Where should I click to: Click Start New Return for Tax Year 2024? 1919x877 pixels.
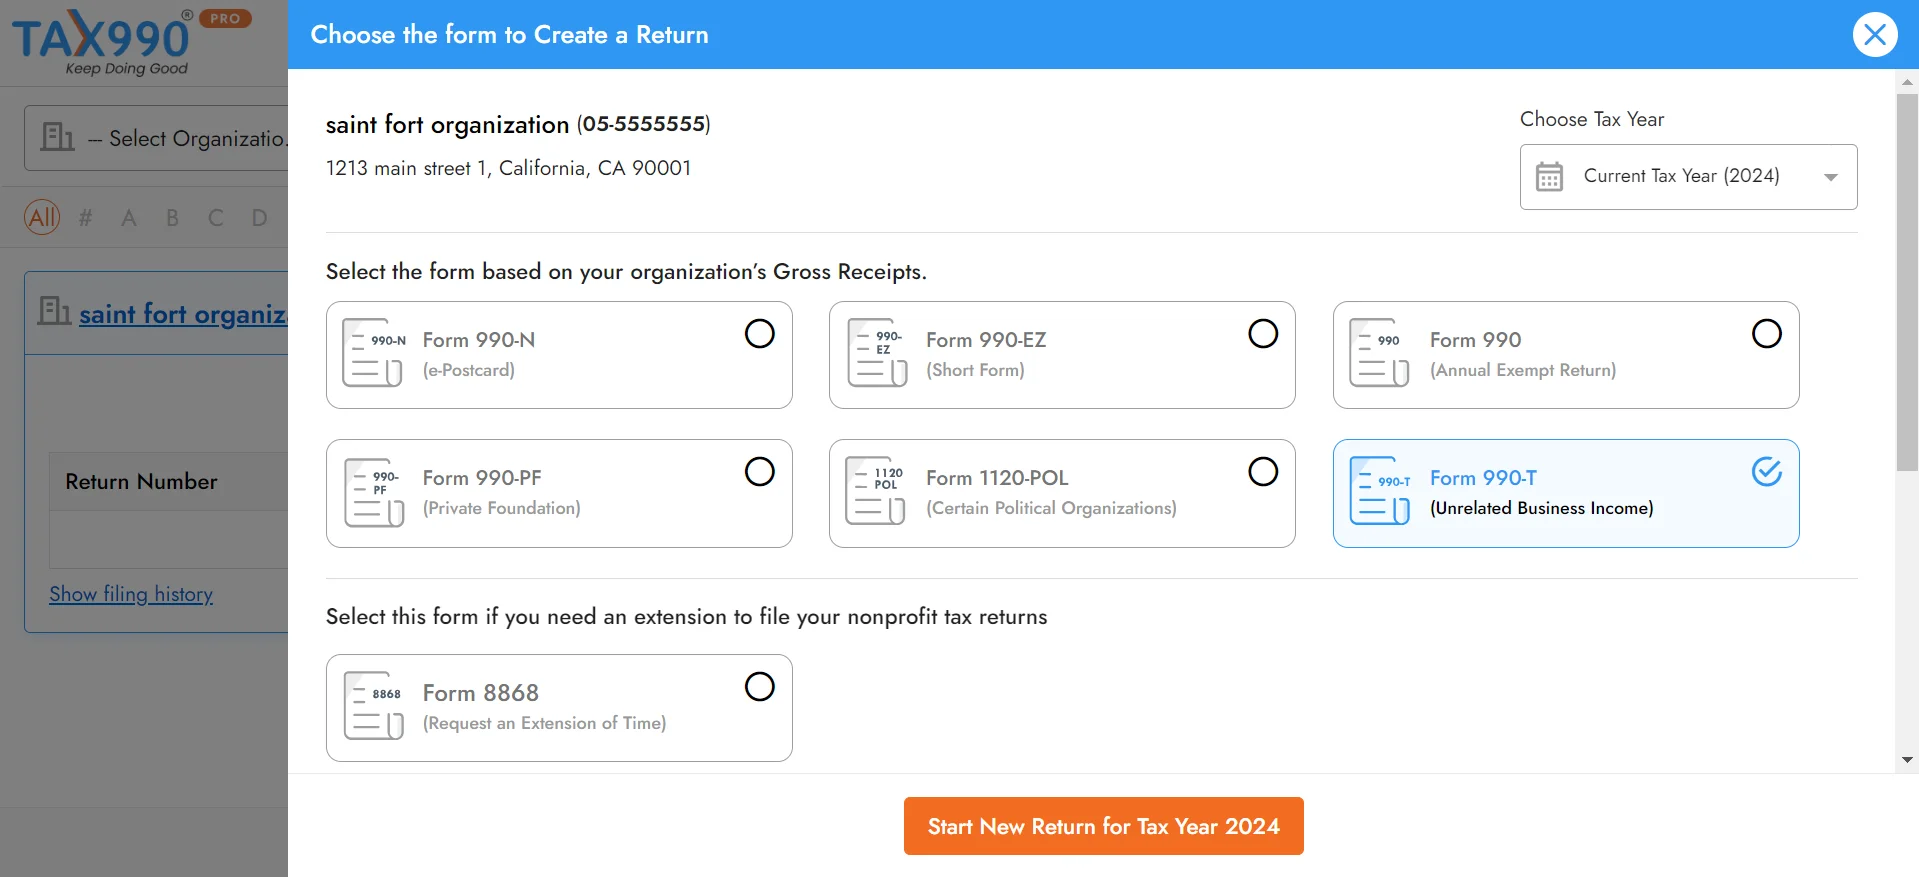click(1103, 826)
